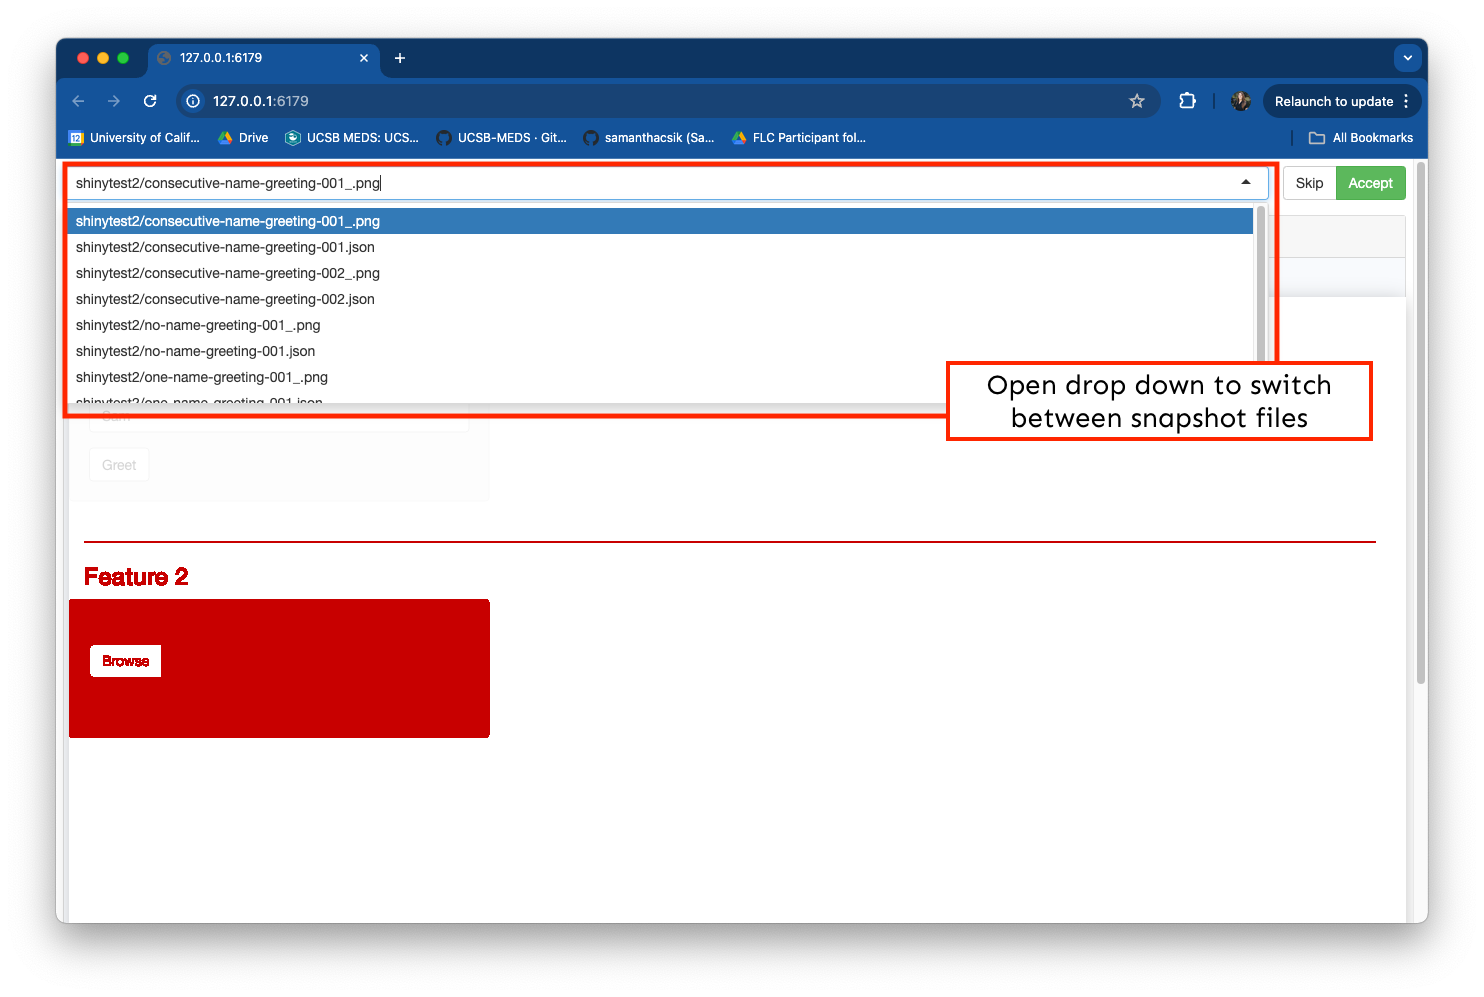Expand the tab search chevron
1484x997 pixels.
[1407, 58]
